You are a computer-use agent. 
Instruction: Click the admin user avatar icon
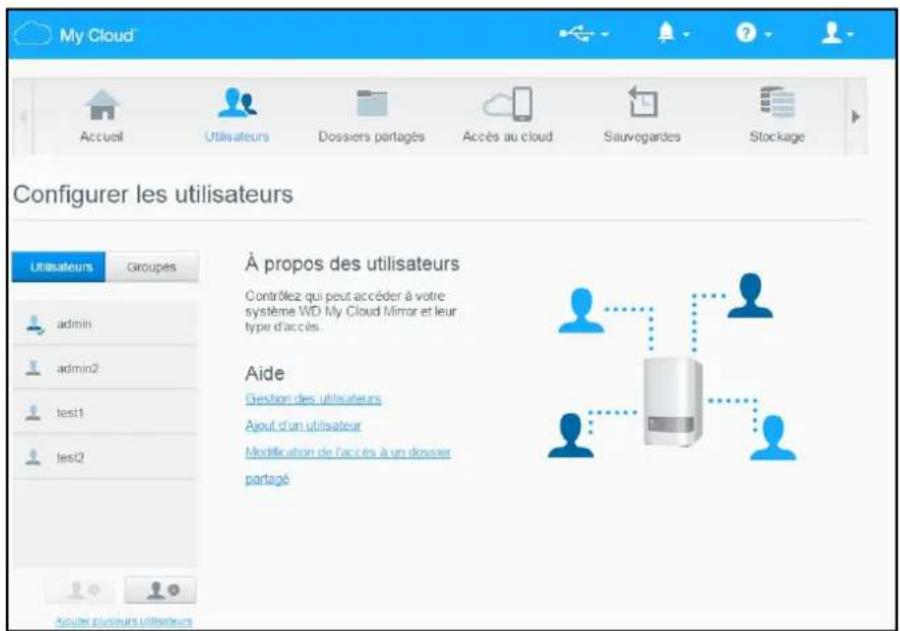pyautogui.click(x=35, y=324)
